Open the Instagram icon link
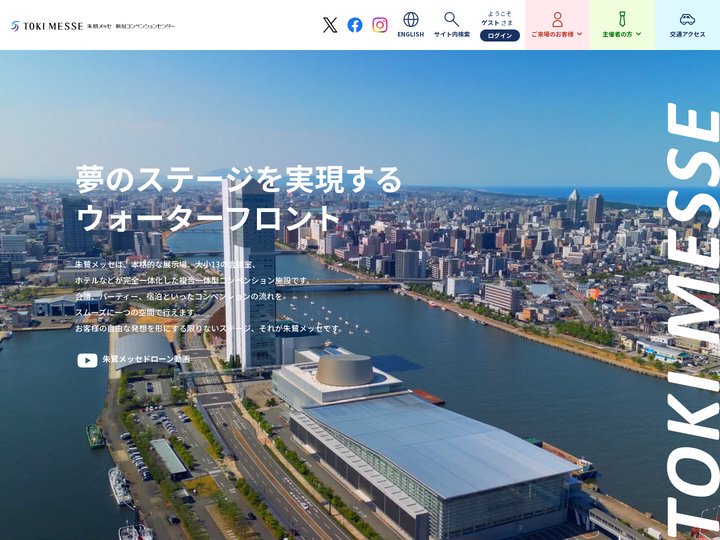This screenshot has width=720, height=540. click(x=380, y=25)
